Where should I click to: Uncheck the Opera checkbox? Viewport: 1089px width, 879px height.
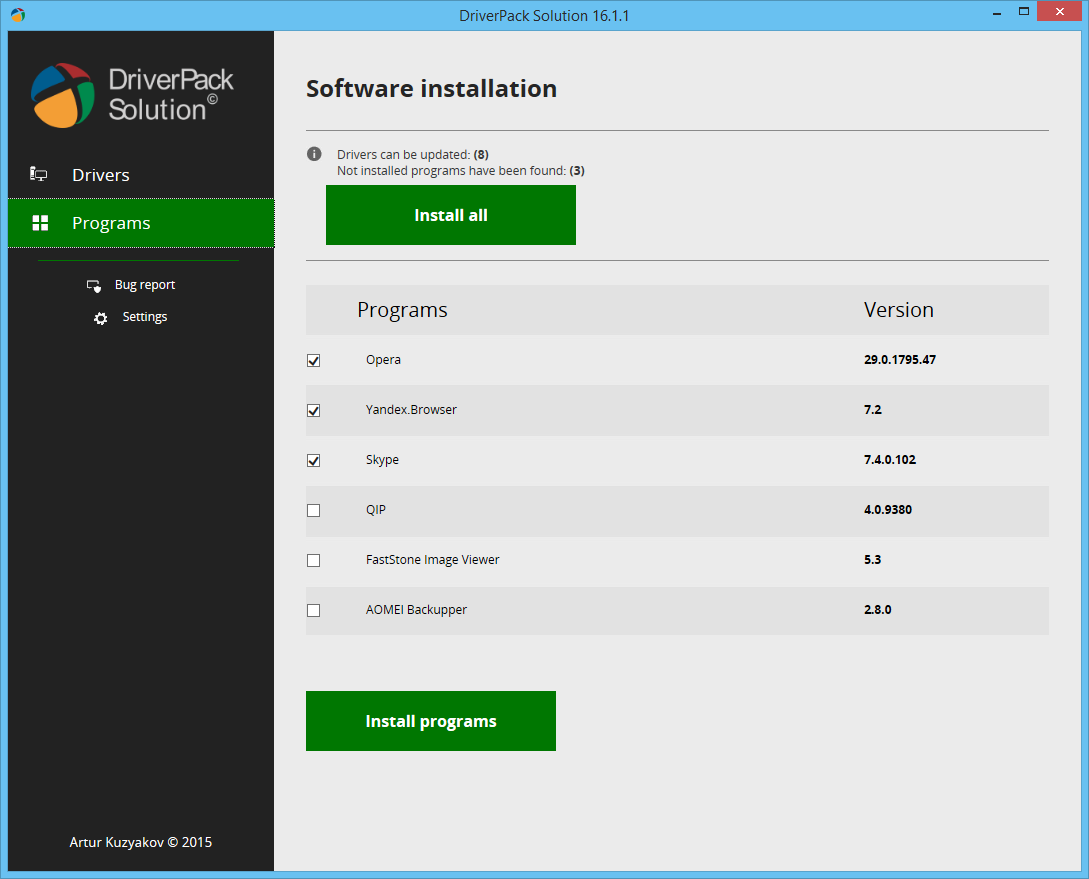(x=314, y=360)
